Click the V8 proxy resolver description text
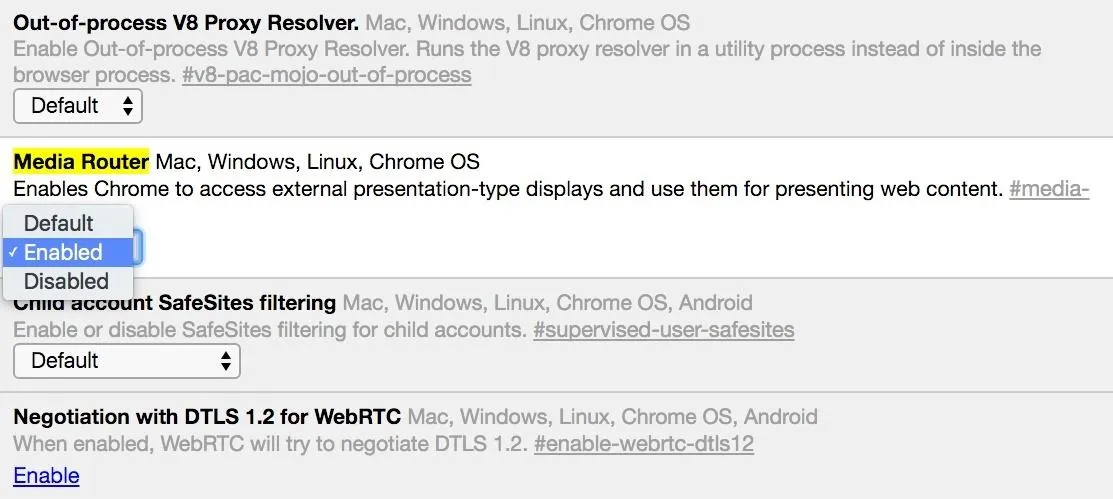Screen dimensions: 1113x499 coord(527,62)
